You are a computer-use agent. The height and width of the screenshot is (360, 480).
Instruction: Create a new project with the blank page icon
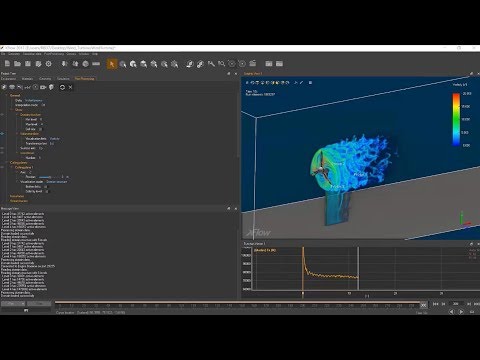click(x=7, y=64)
